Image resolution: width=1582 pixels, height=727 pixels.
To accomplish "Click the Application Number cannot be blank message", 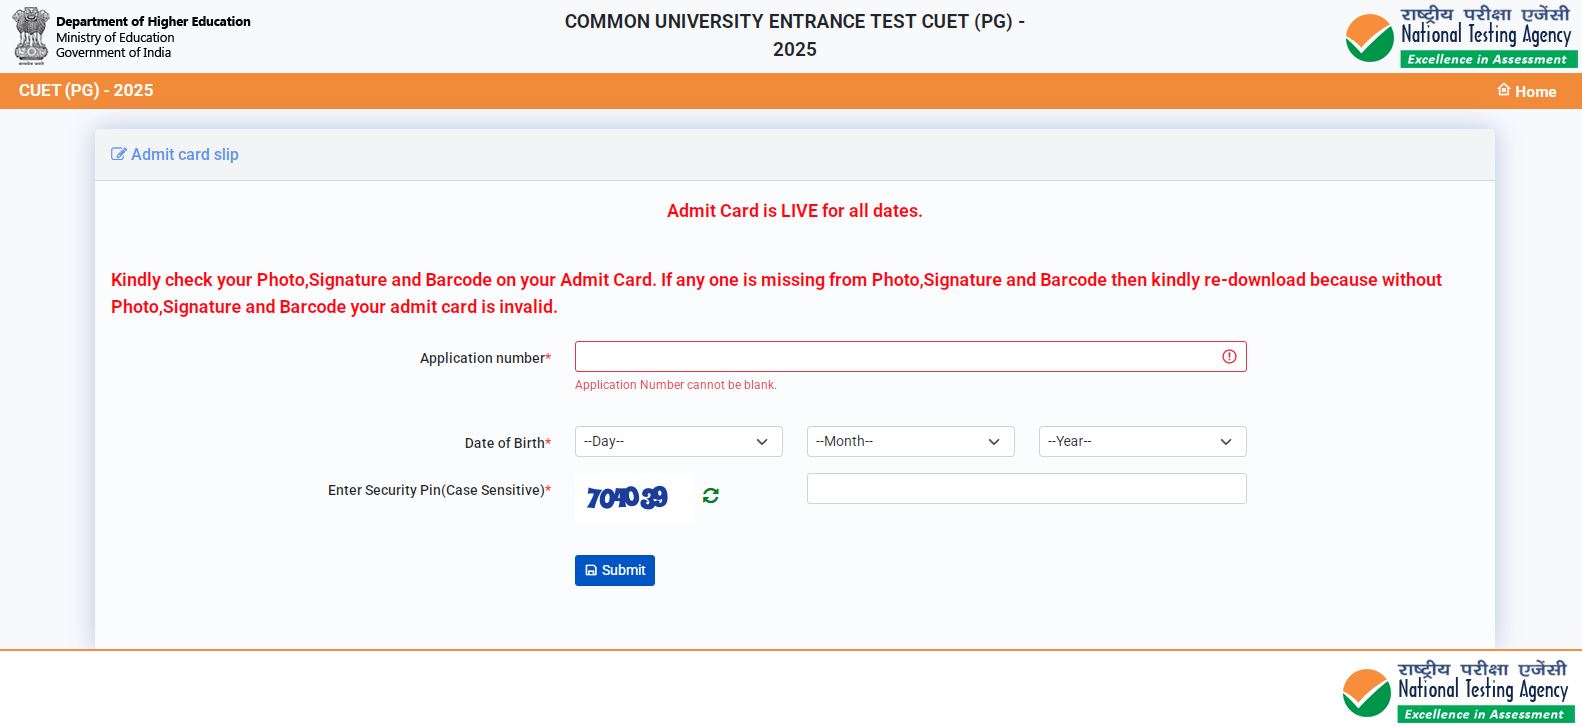I will 675,385.
